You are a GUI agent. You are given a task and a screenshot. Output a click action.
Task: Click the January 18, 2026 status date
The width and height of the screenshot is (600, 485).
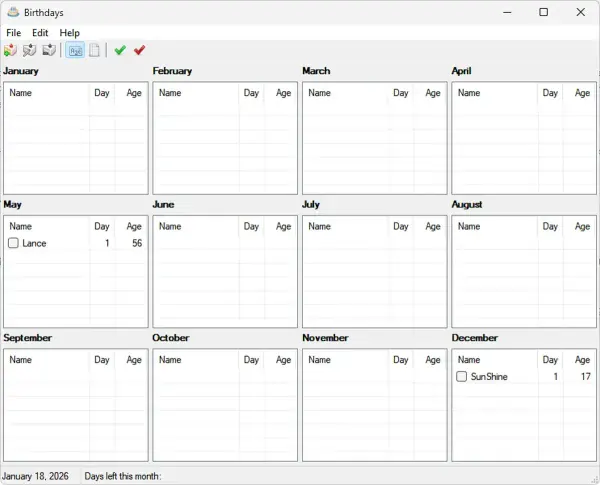[x=35, y=476]
